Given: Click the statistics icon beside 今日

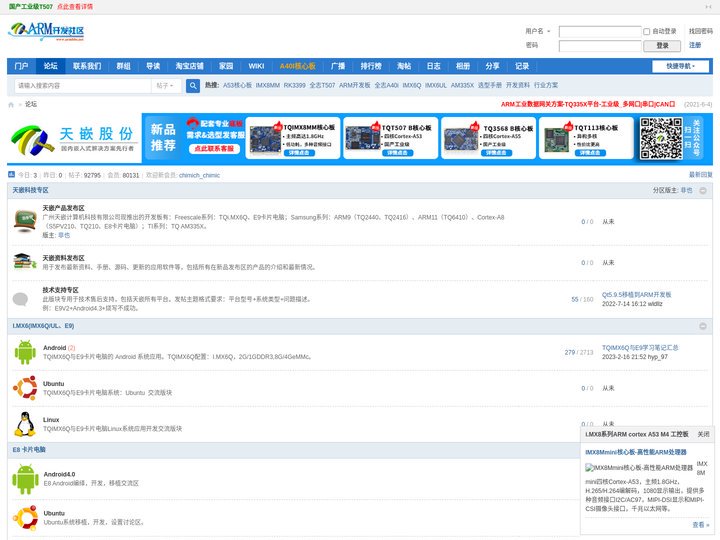Looking at the screenshot, I should [x=11, y=174].
